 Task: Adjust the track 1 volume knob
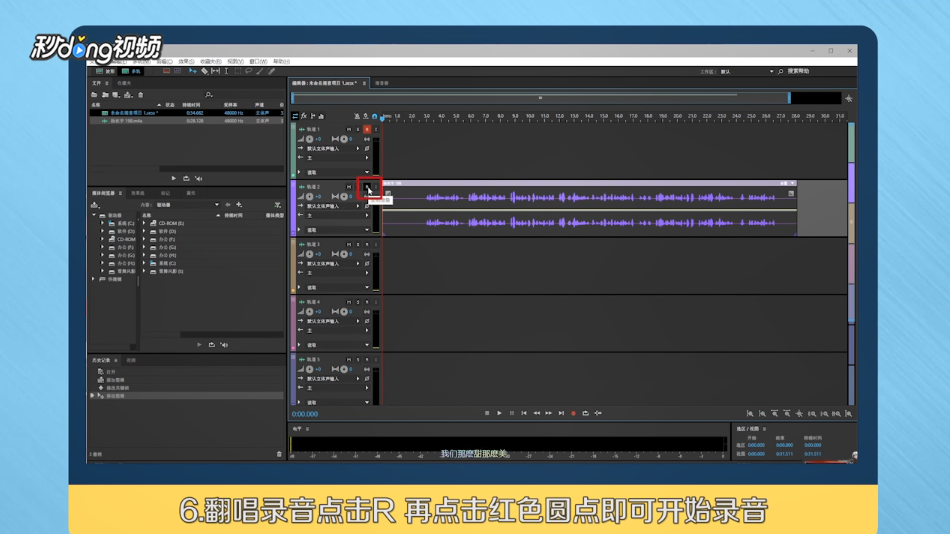[310, 139]
